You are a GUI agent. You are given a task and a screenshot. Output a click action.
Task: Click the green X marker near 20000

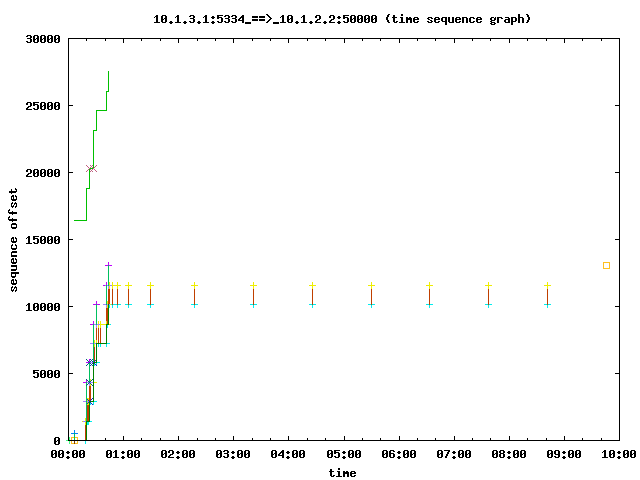point(92,168)
